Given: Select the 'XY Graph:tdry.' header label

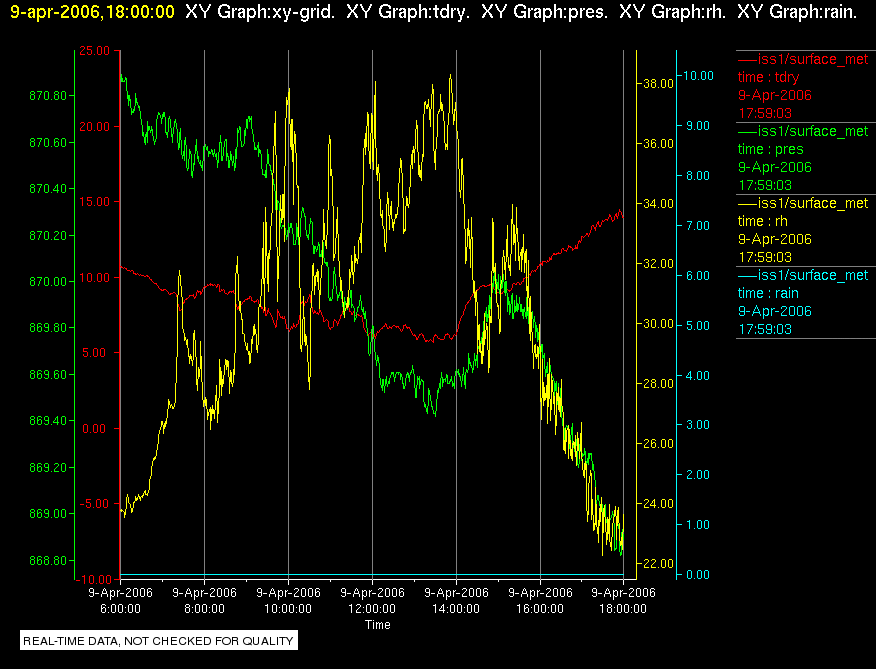Looking at the screenshot, I should (408, 12).
